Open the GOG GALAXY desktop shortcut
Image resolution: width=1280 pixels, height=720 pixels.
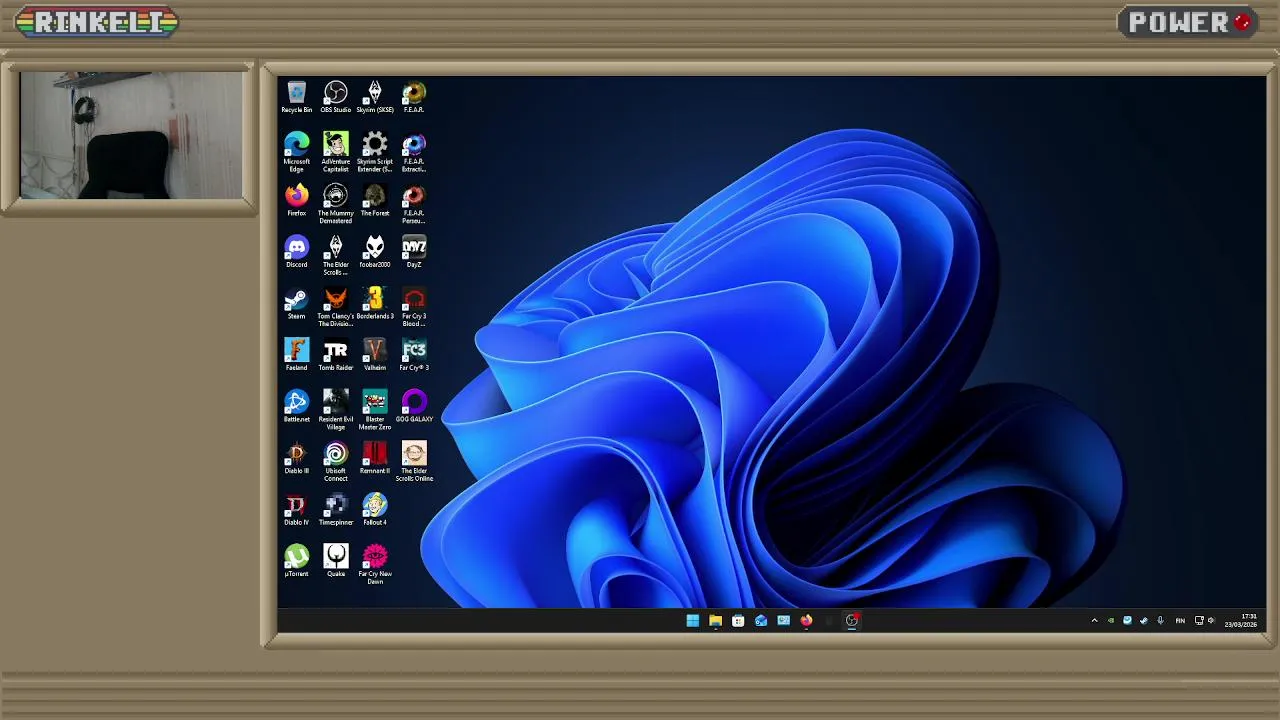(x=414, y=407)
